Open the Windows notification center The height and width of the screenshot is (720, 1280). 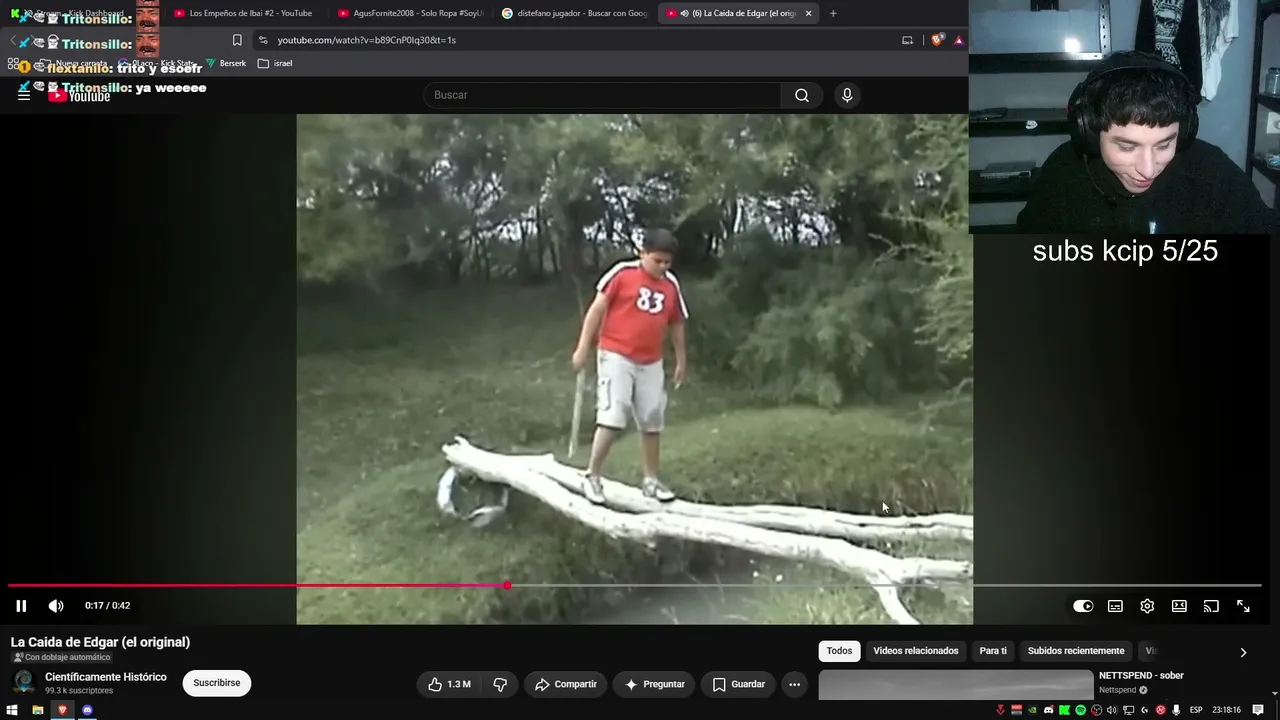(1258, 710)
